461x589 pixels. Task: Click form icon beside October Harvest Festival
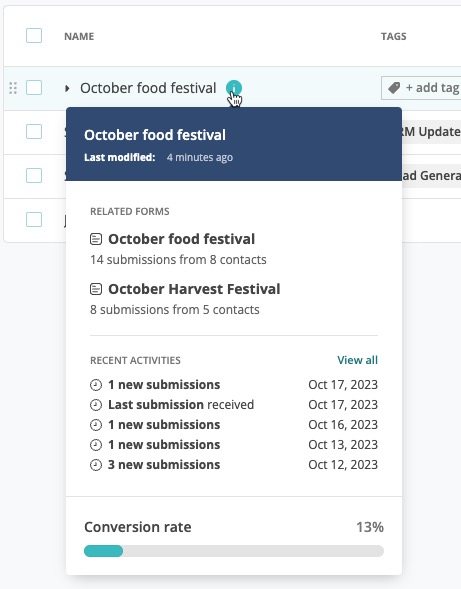pos(96,289)
